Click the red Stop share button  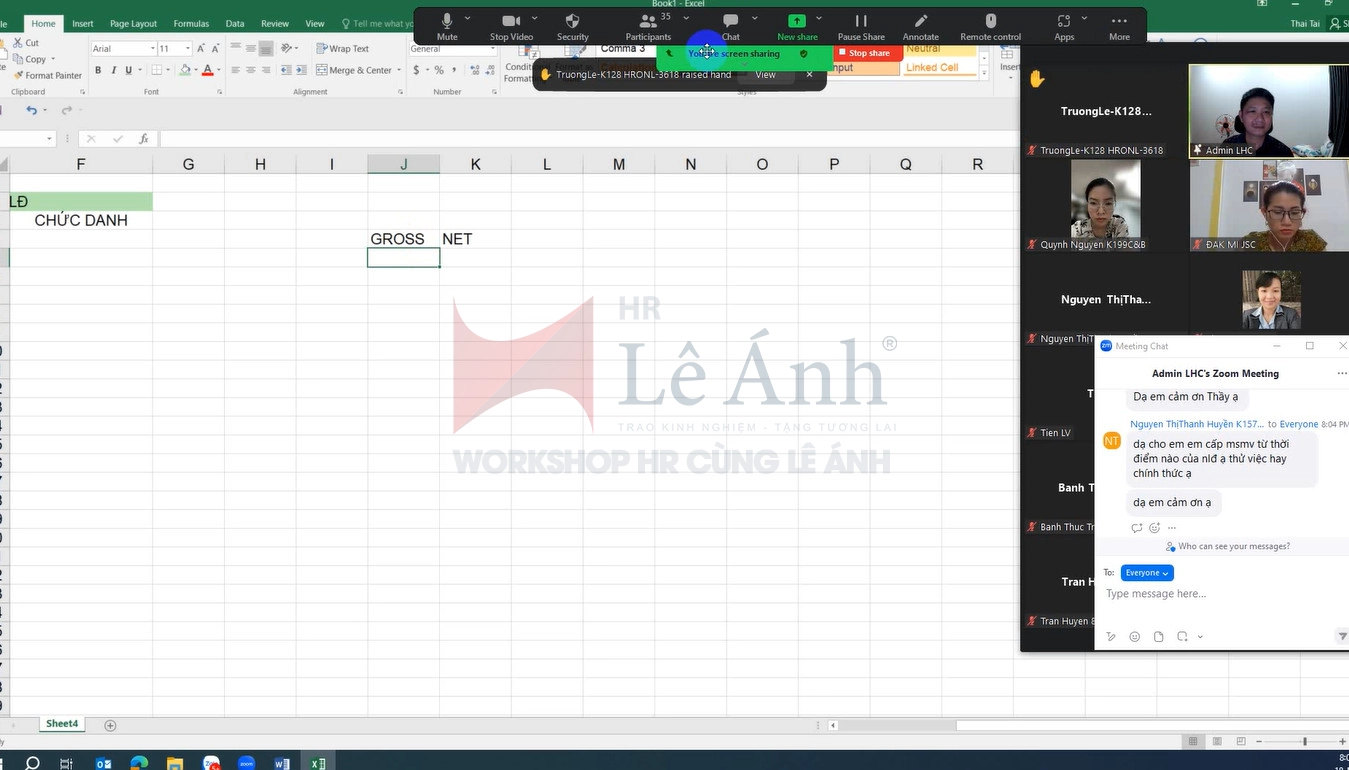tap(864, 53)
